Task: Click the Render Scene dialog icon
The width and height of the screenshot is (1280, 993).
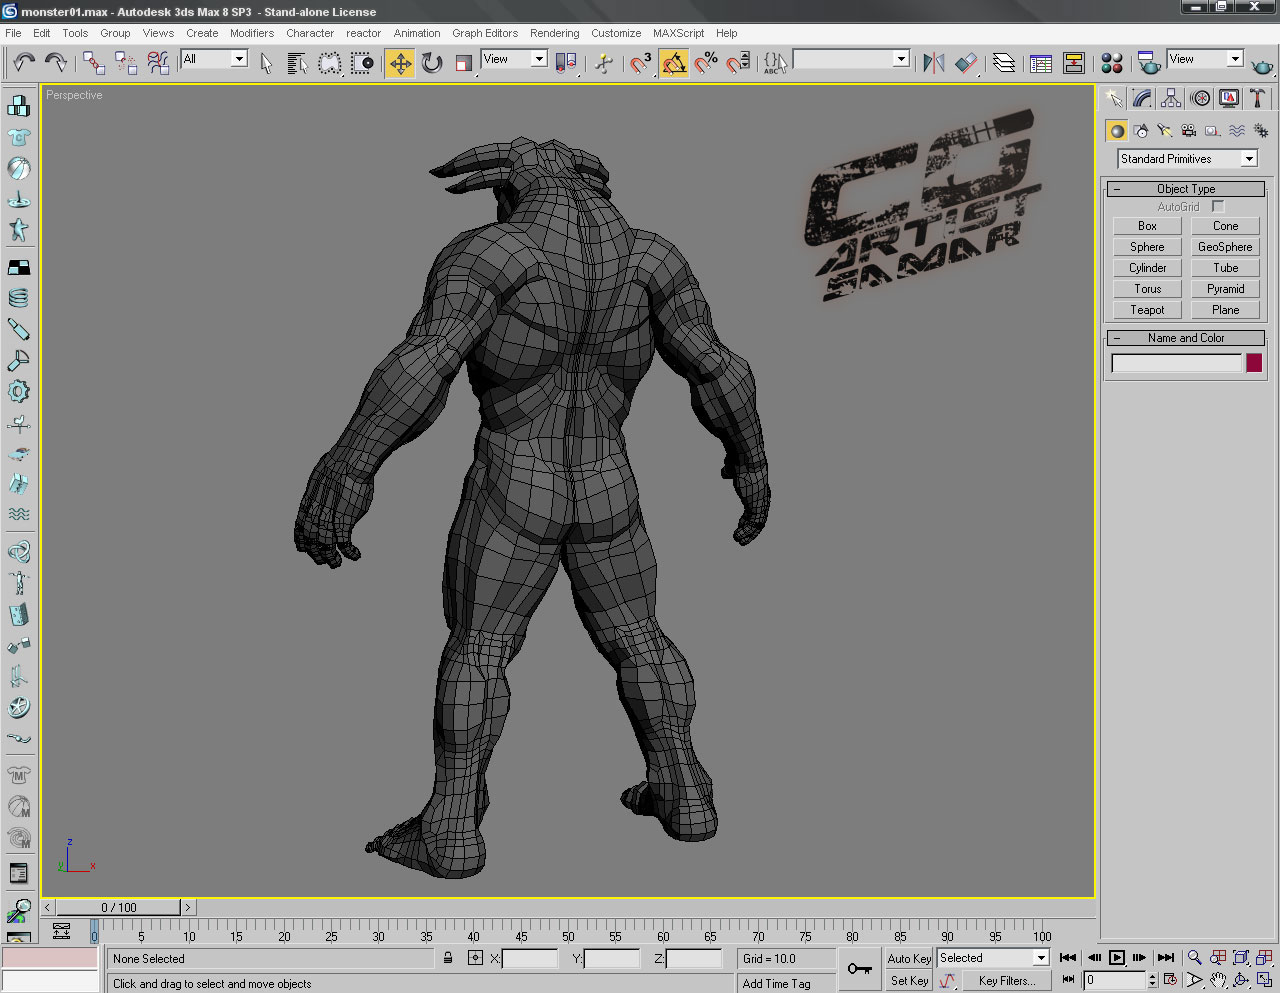Action: click(1148, 62)
